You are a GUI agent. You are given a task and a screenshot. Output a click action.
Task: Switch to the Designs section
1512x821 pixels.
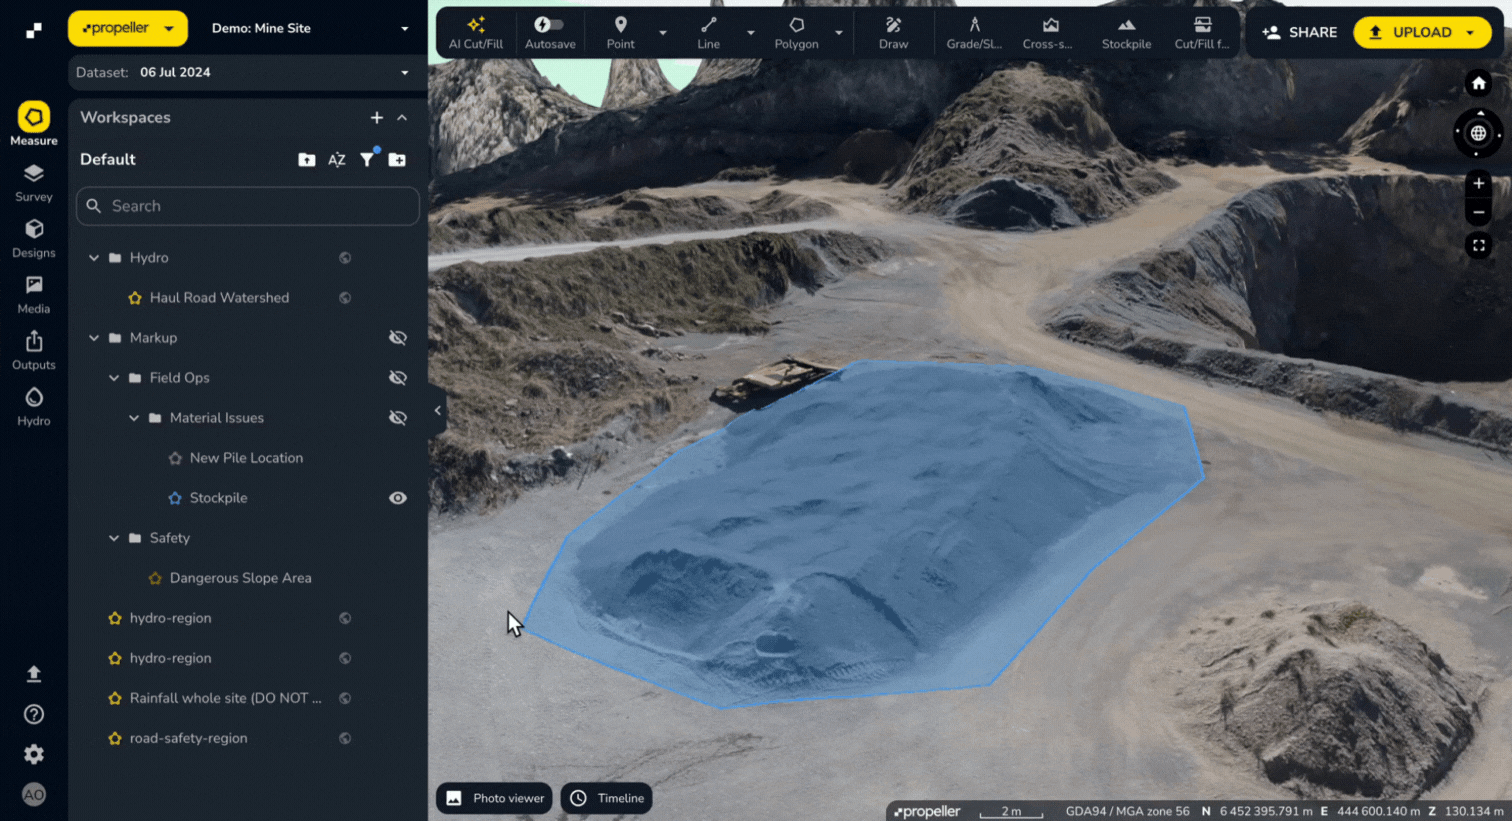point(33,238)
